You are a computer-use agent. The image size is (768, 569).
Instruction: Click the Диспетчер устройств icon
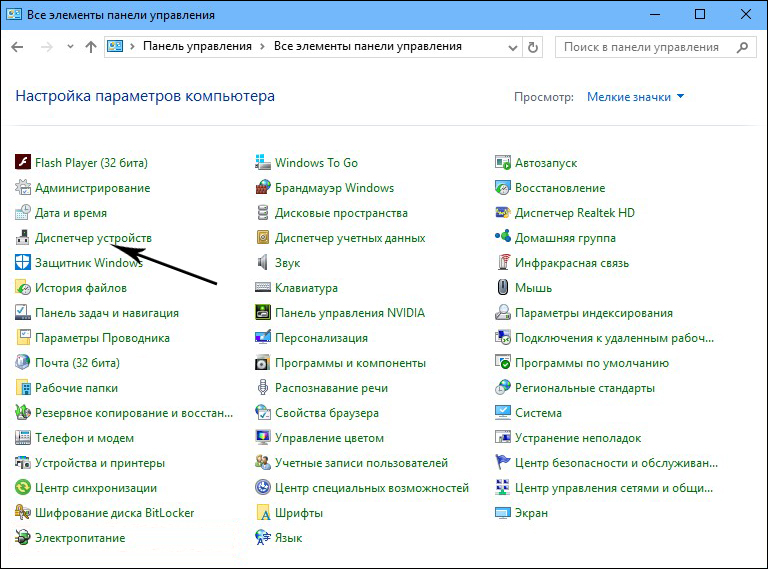point(23,237)
